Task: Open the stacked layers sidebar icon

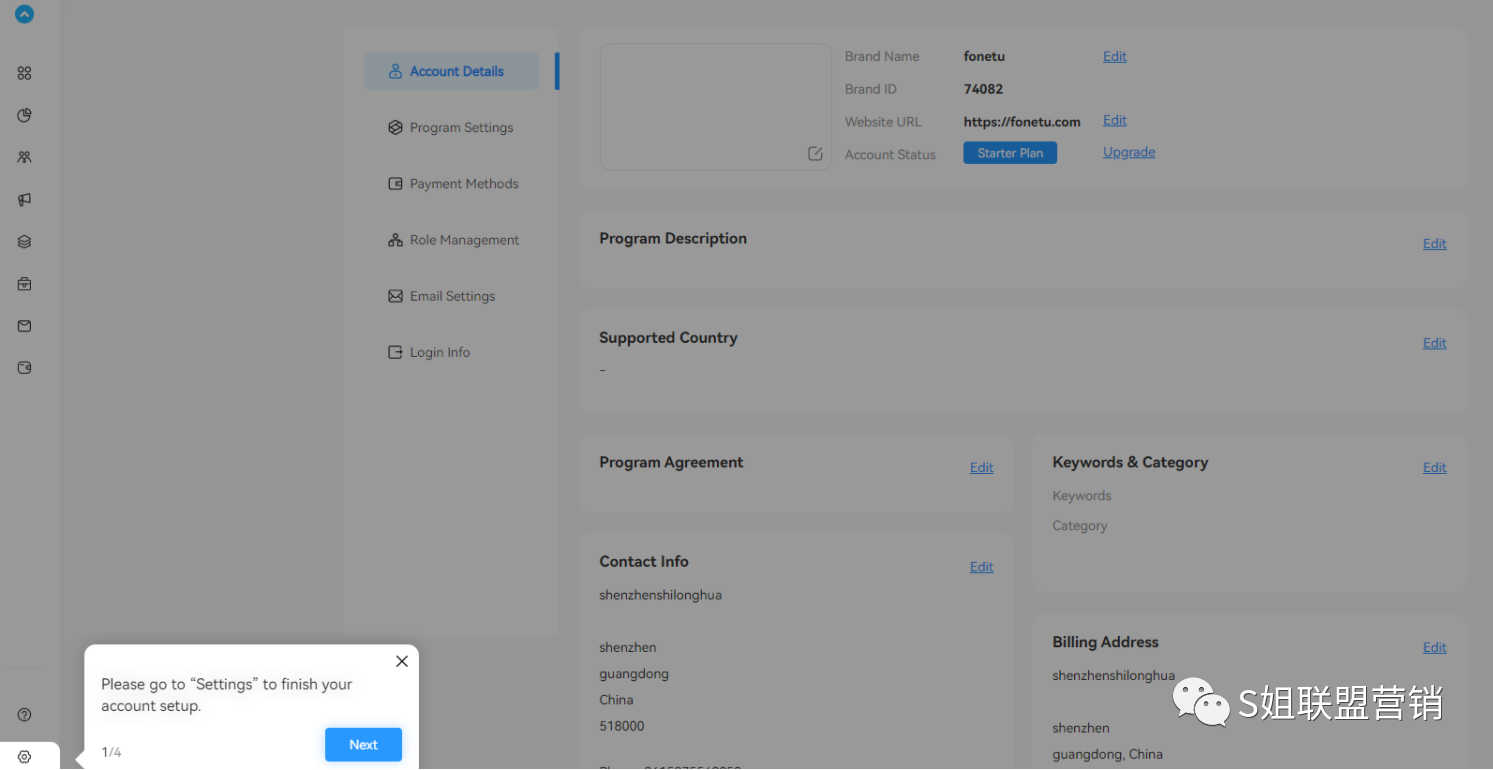Action: click(25, 242)
